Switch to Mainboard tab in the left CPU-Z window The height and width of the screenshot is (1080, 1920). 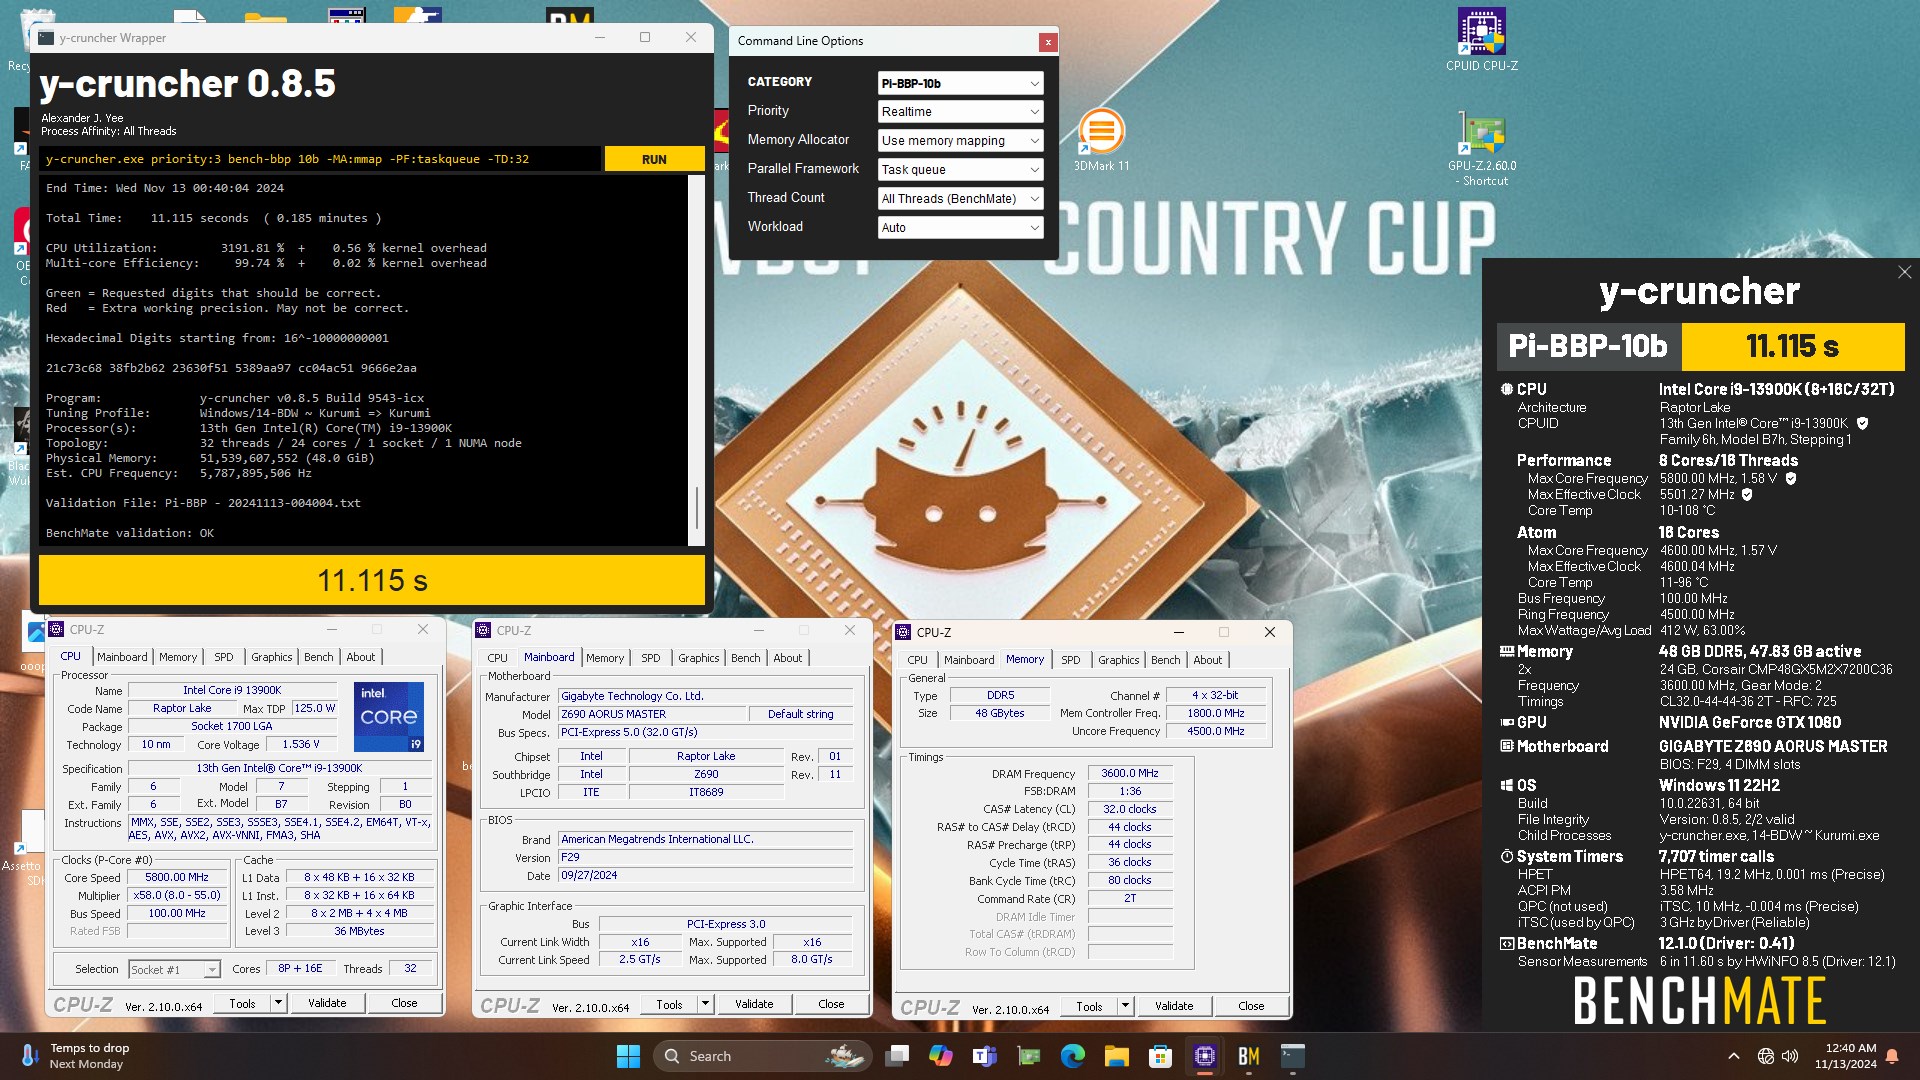[122, 657]
